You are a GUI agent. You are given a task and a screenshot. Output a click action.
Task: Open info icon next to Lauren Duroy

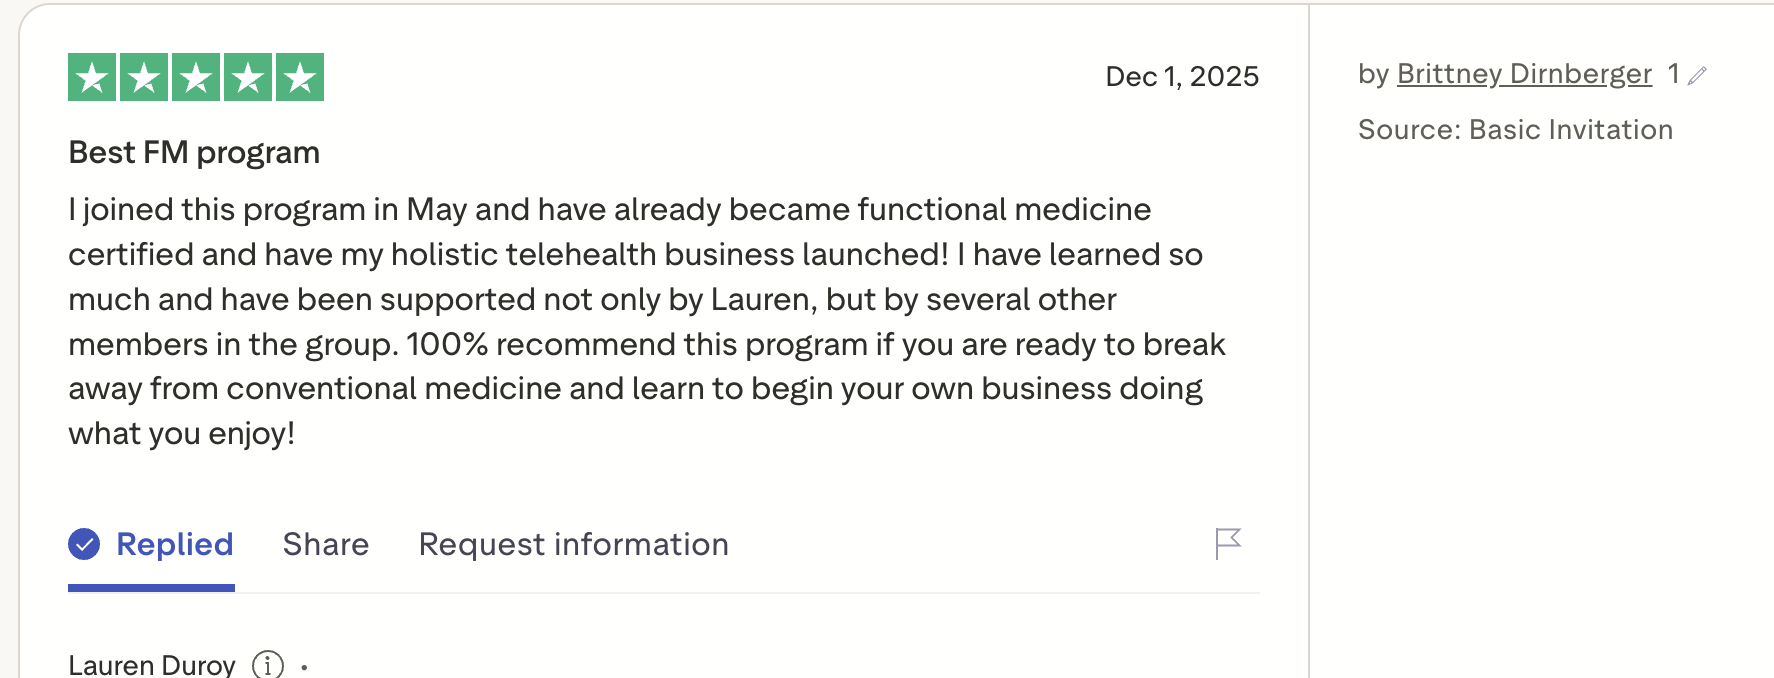[x=268, y=664]
